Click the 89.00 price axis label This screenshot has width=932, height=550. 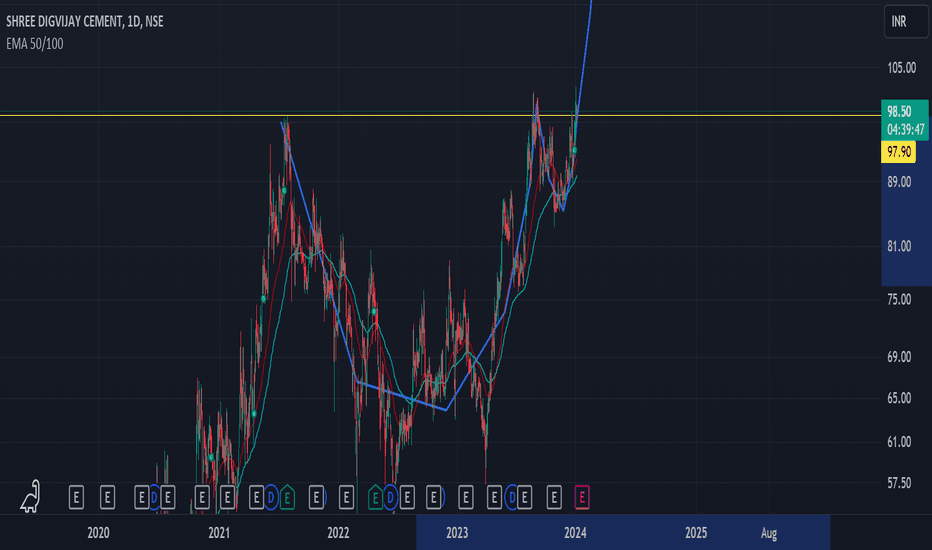click(x=899, y=181)
